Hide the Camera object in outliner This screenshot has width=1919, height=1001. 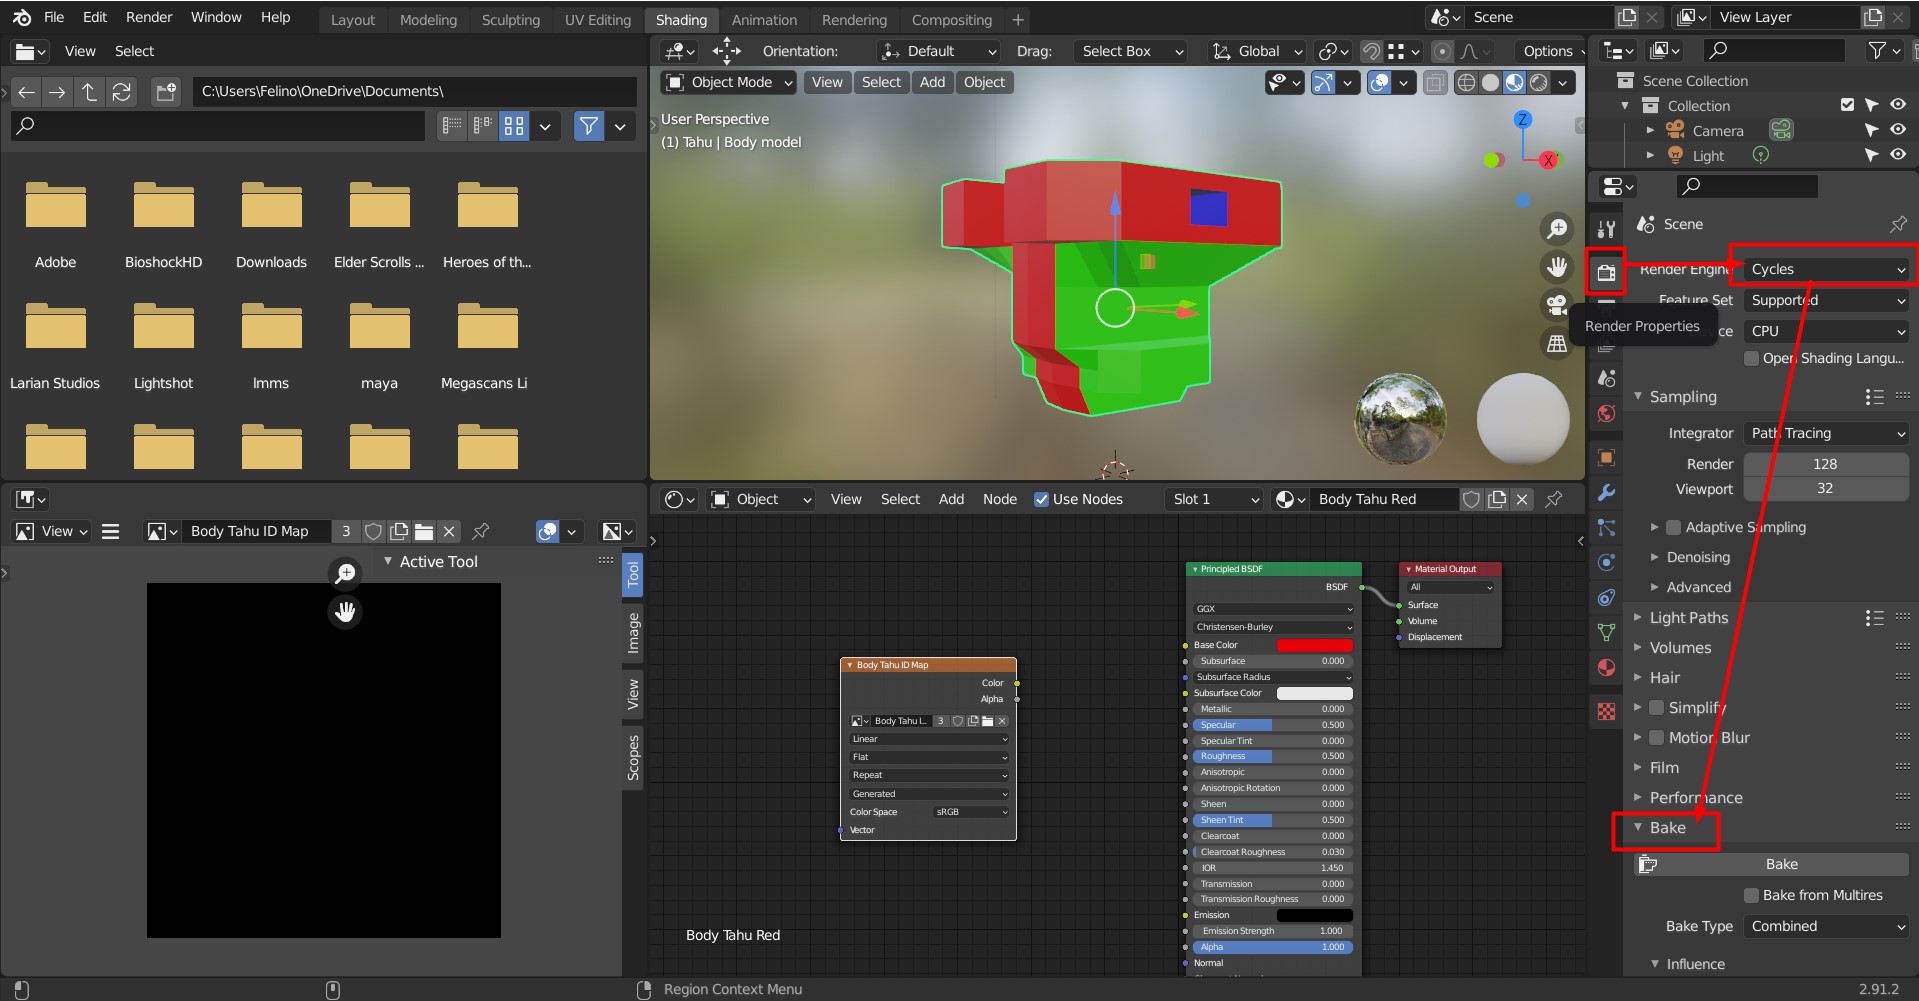[1897, 130]
